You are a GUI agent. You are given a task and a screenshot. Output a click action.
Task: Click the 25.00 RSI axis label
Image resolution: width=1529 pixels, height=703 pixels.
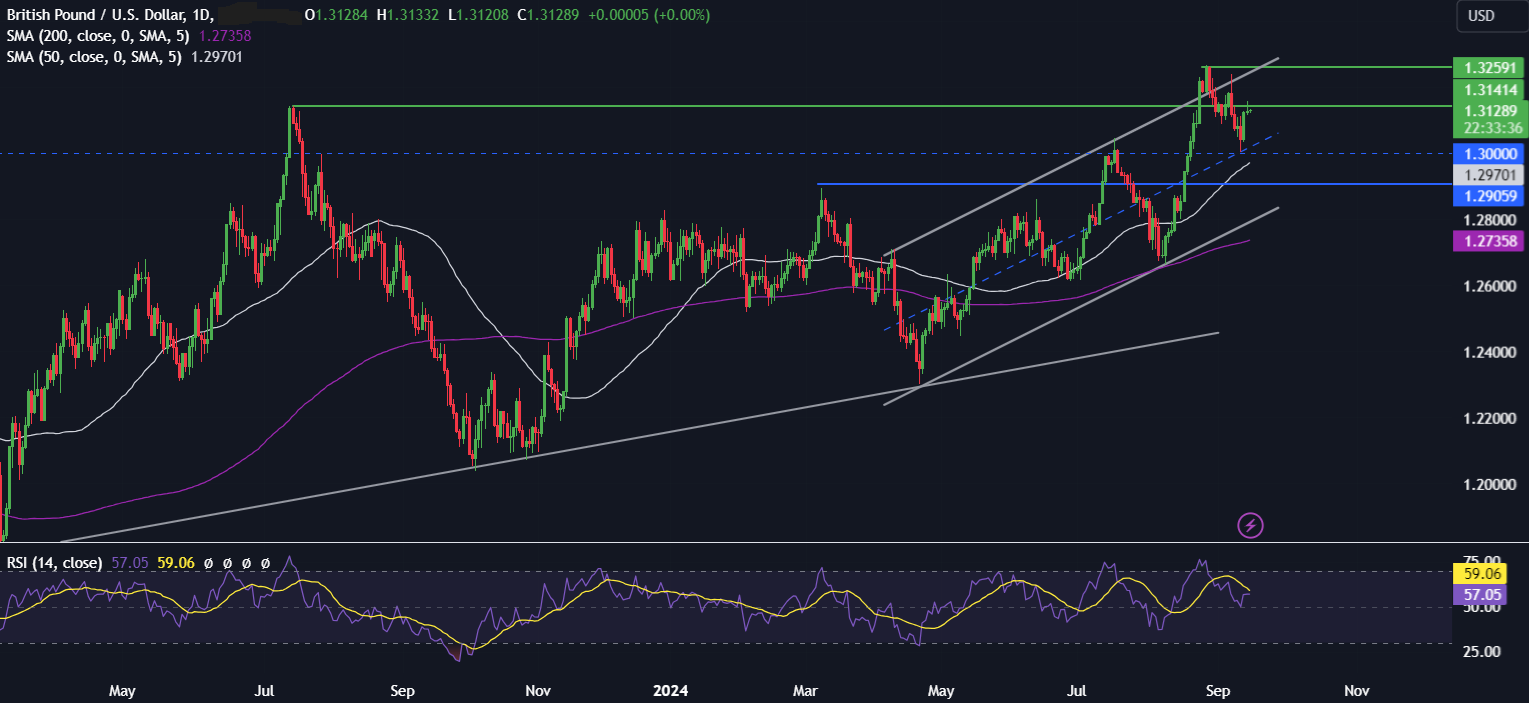[x=1482, y=651]
